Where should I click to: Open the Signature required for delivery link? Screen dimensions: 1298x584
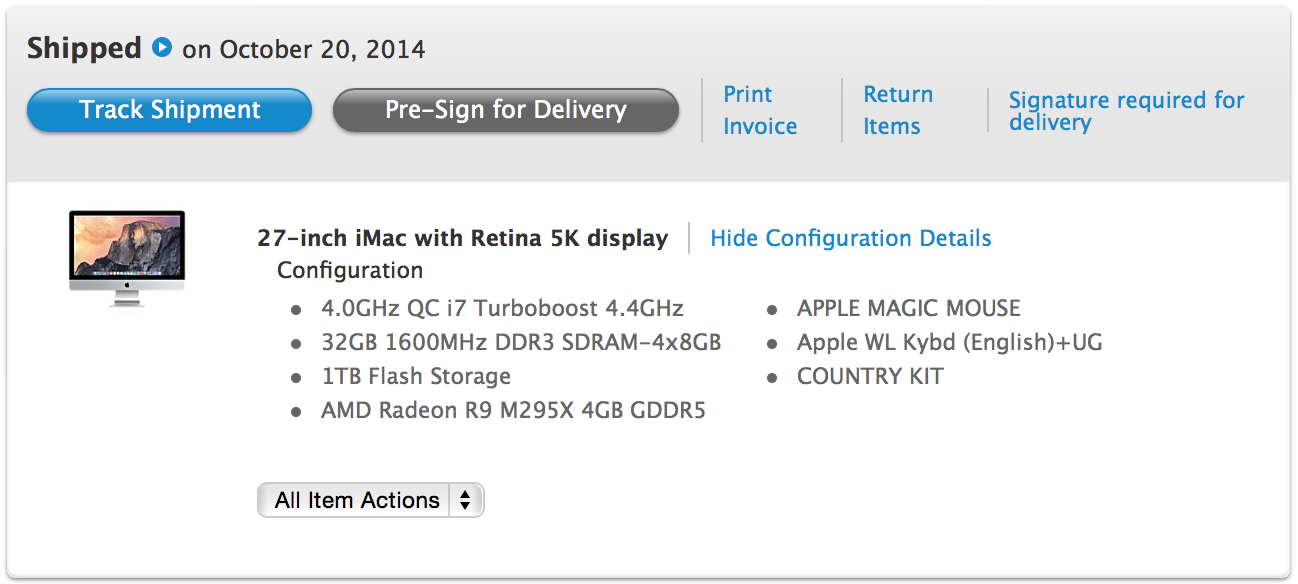1125,111
